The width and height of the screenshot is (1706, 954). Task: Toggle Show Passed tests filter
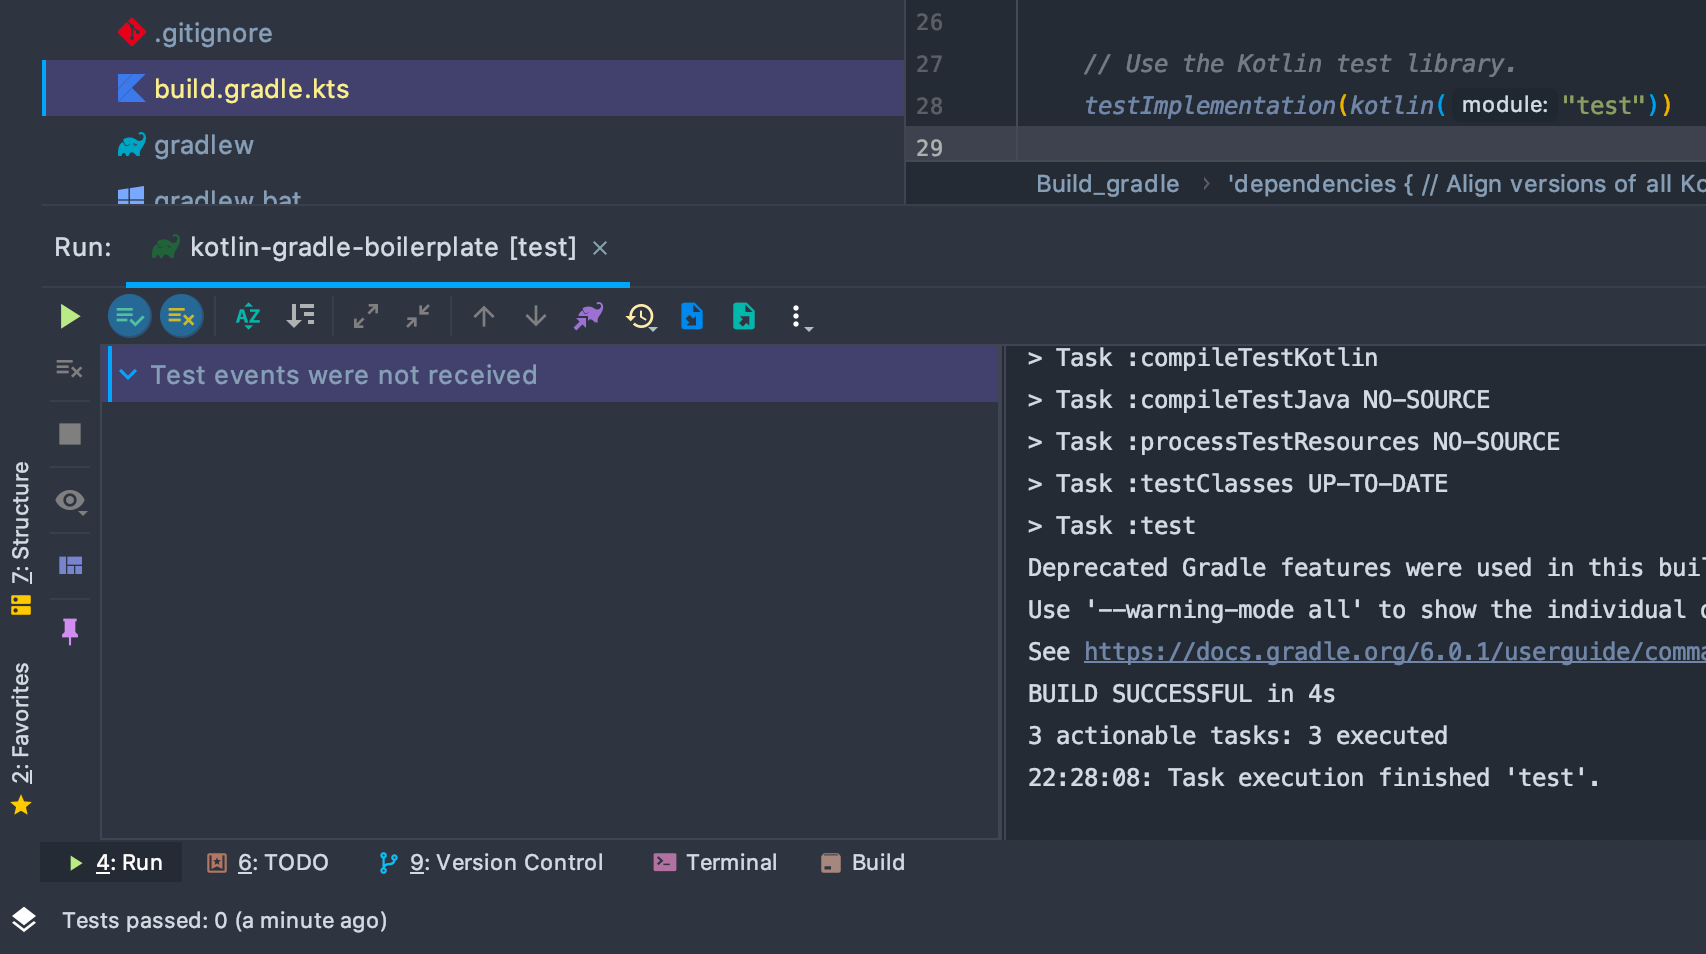[129, 316]
